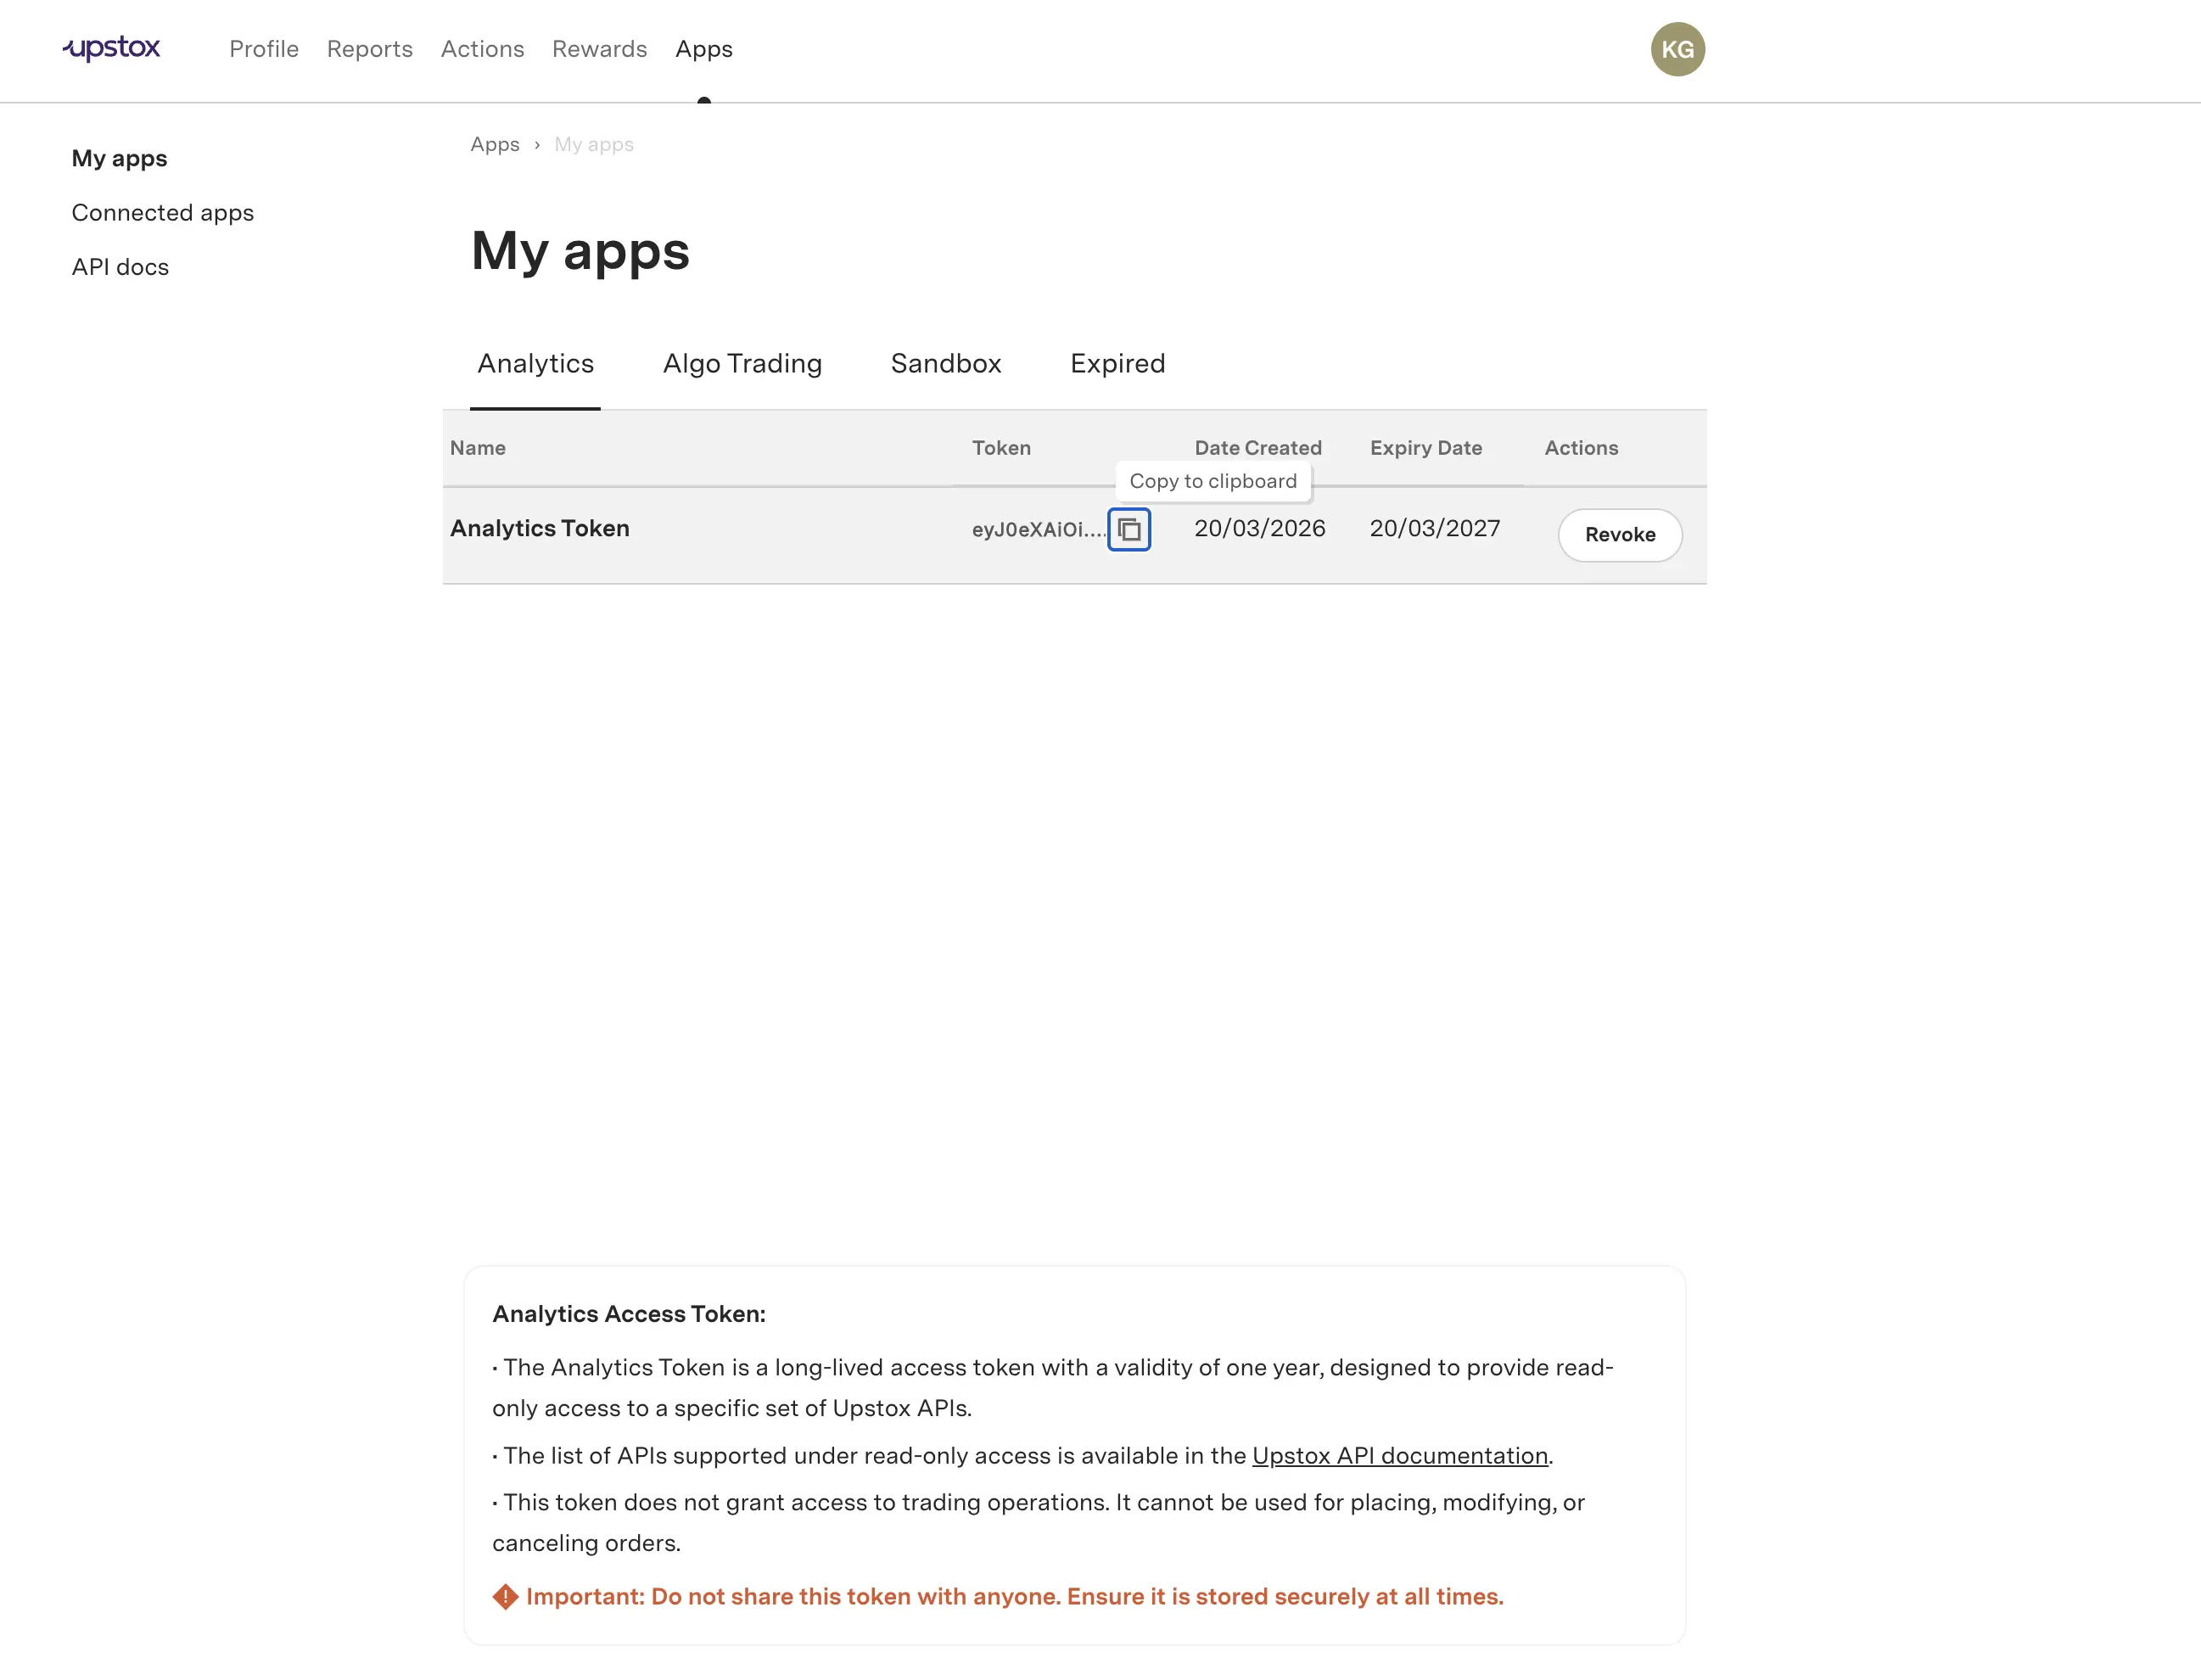
Task: Click the truncated token text eyJ0eXAiOi
Action: click(1036, 530)
